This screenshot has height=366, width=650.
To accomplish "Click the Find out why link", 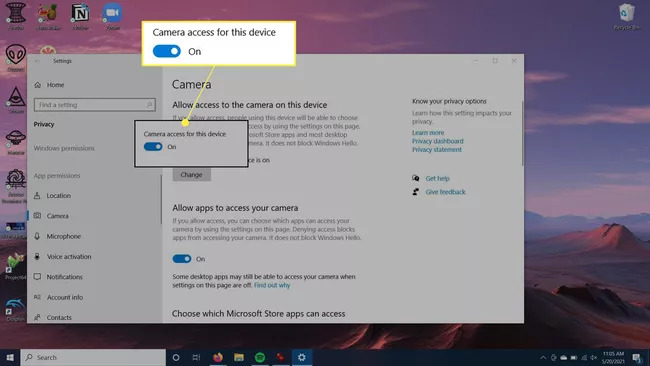I will 272,285.
